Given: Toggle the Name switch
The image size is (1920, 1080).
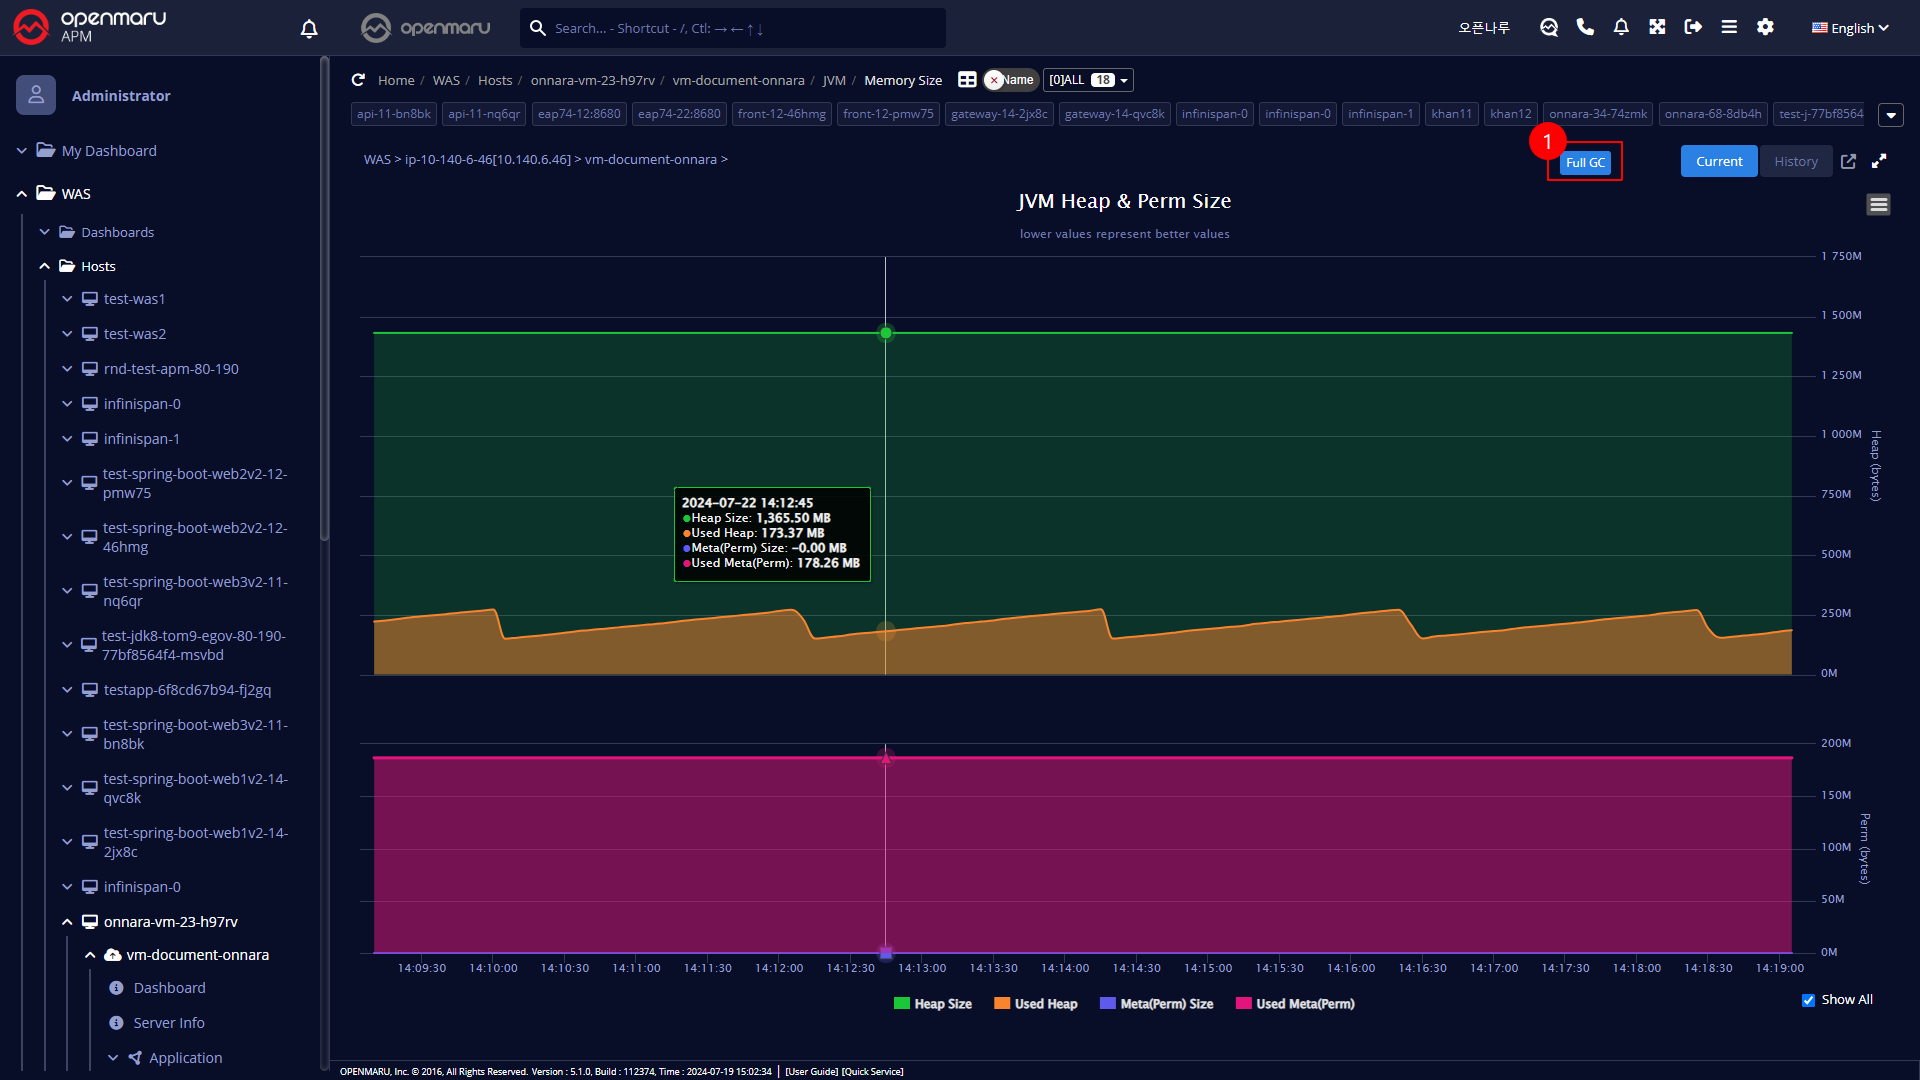Looking at the screenshot, I should (1011, 80).
